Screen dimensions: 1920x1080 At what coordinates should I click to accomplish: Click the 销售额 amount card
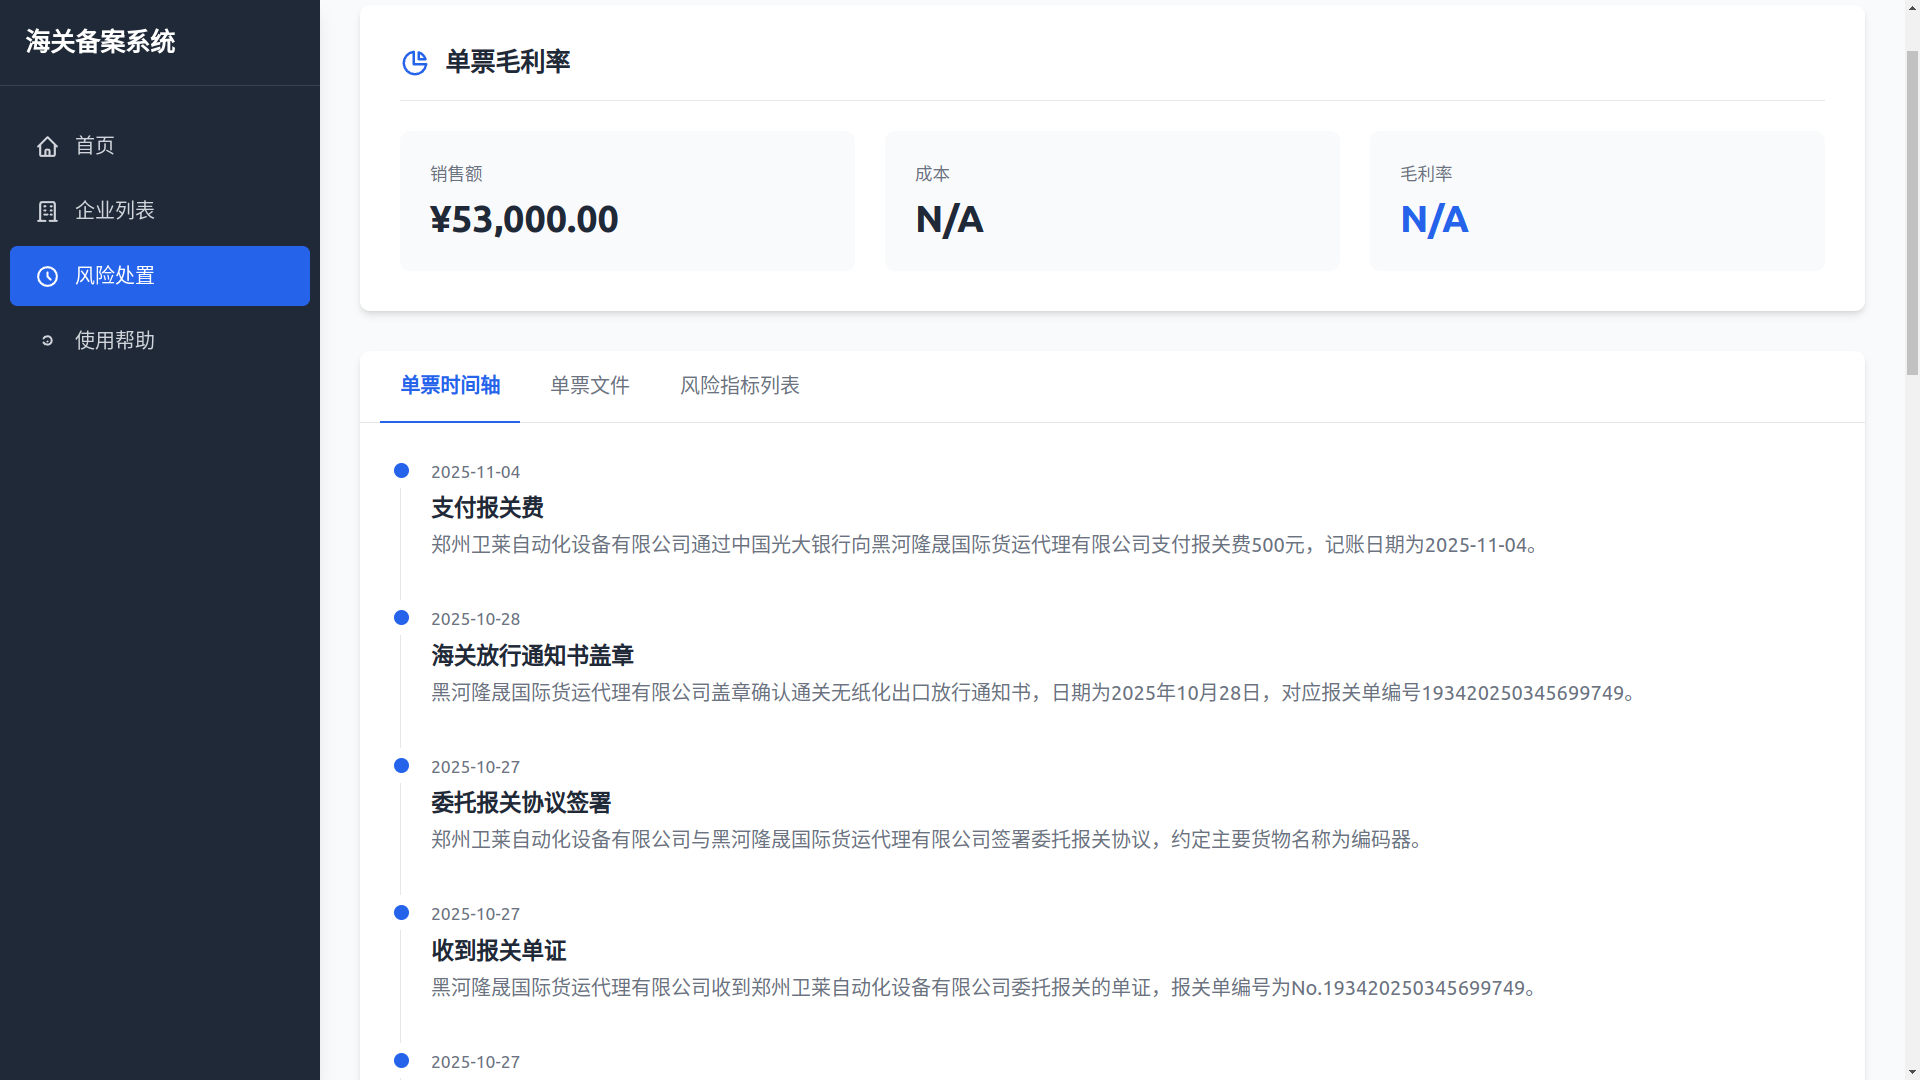627,200
